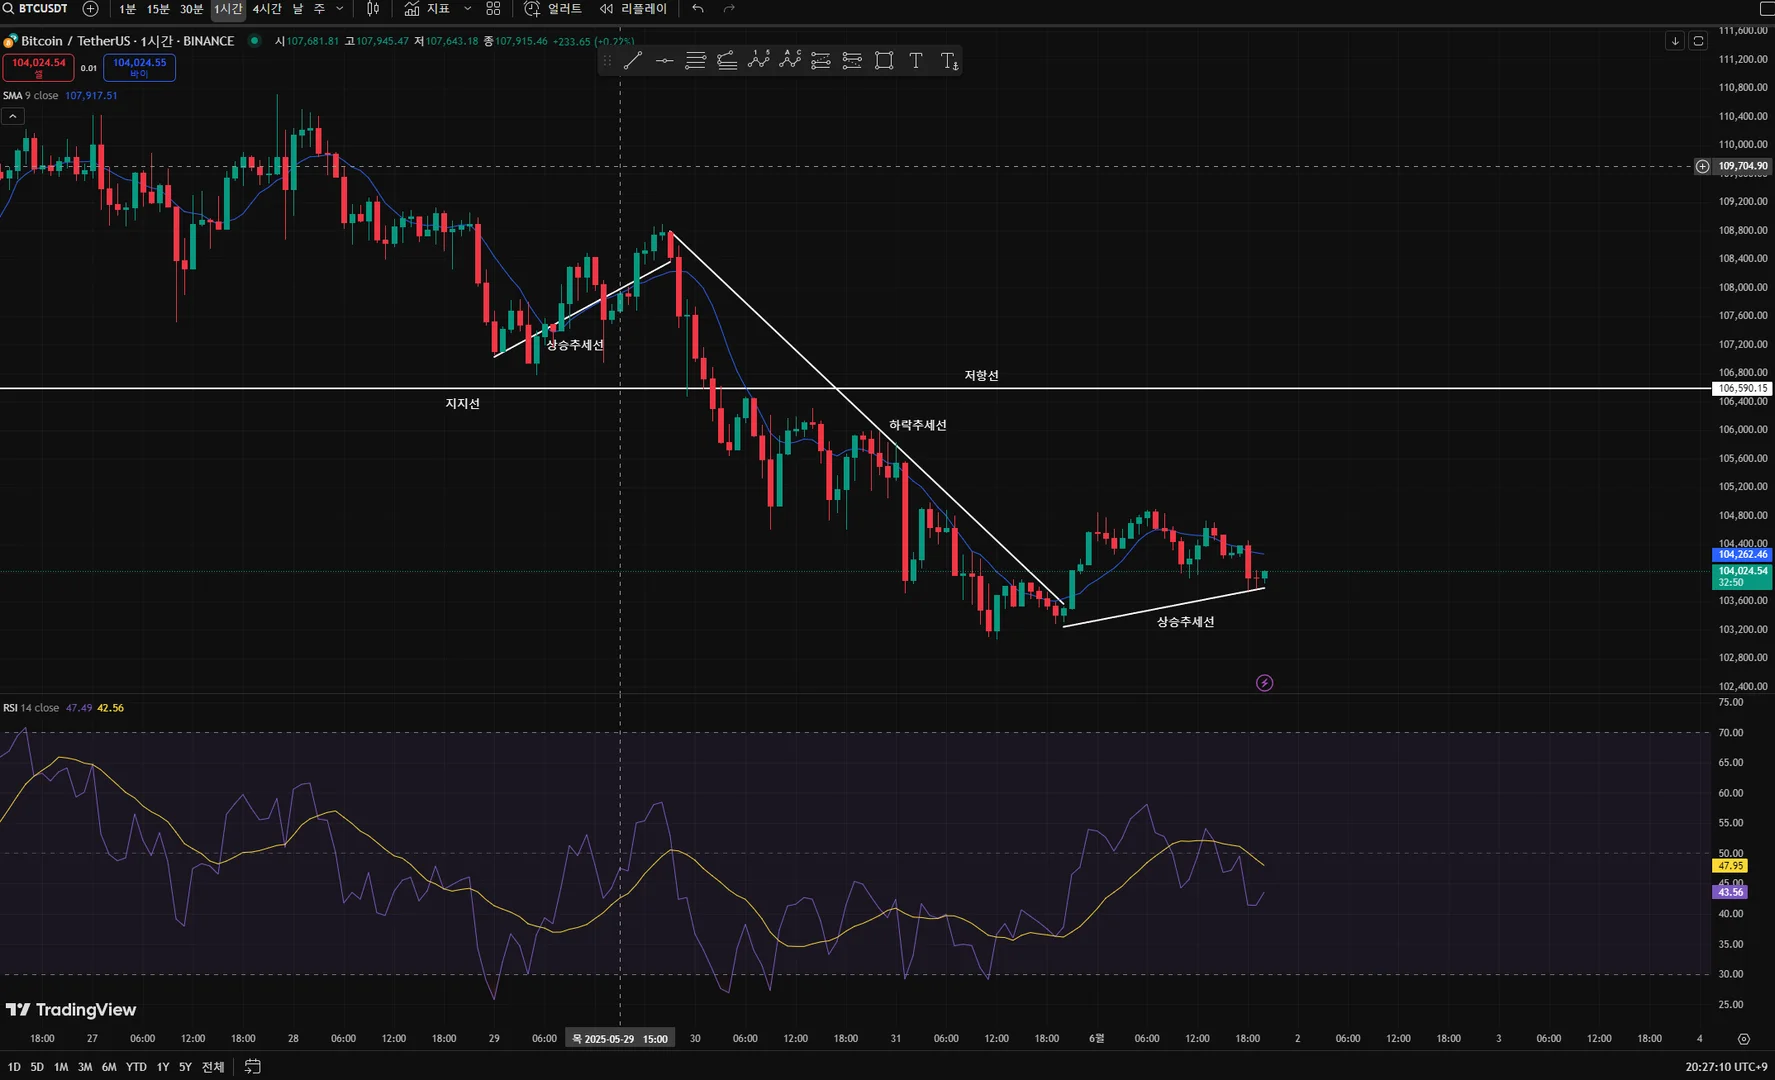Select the ABC correction wave tool

pos(790,61)
